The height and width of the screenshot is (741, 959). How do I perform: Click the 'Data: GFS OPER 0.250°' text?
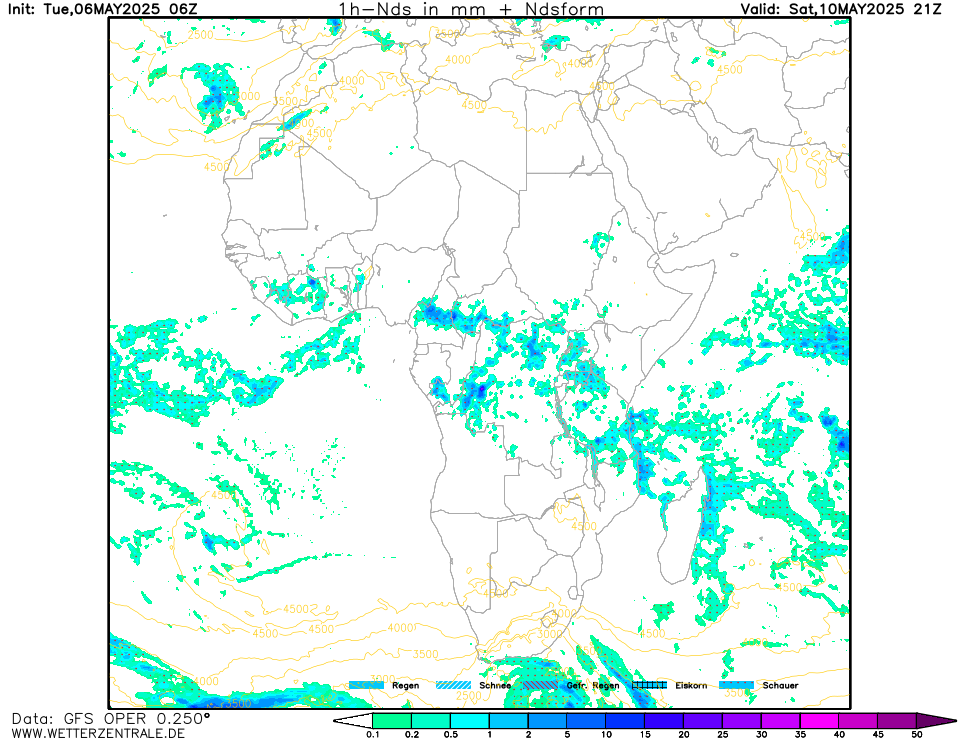111,718
